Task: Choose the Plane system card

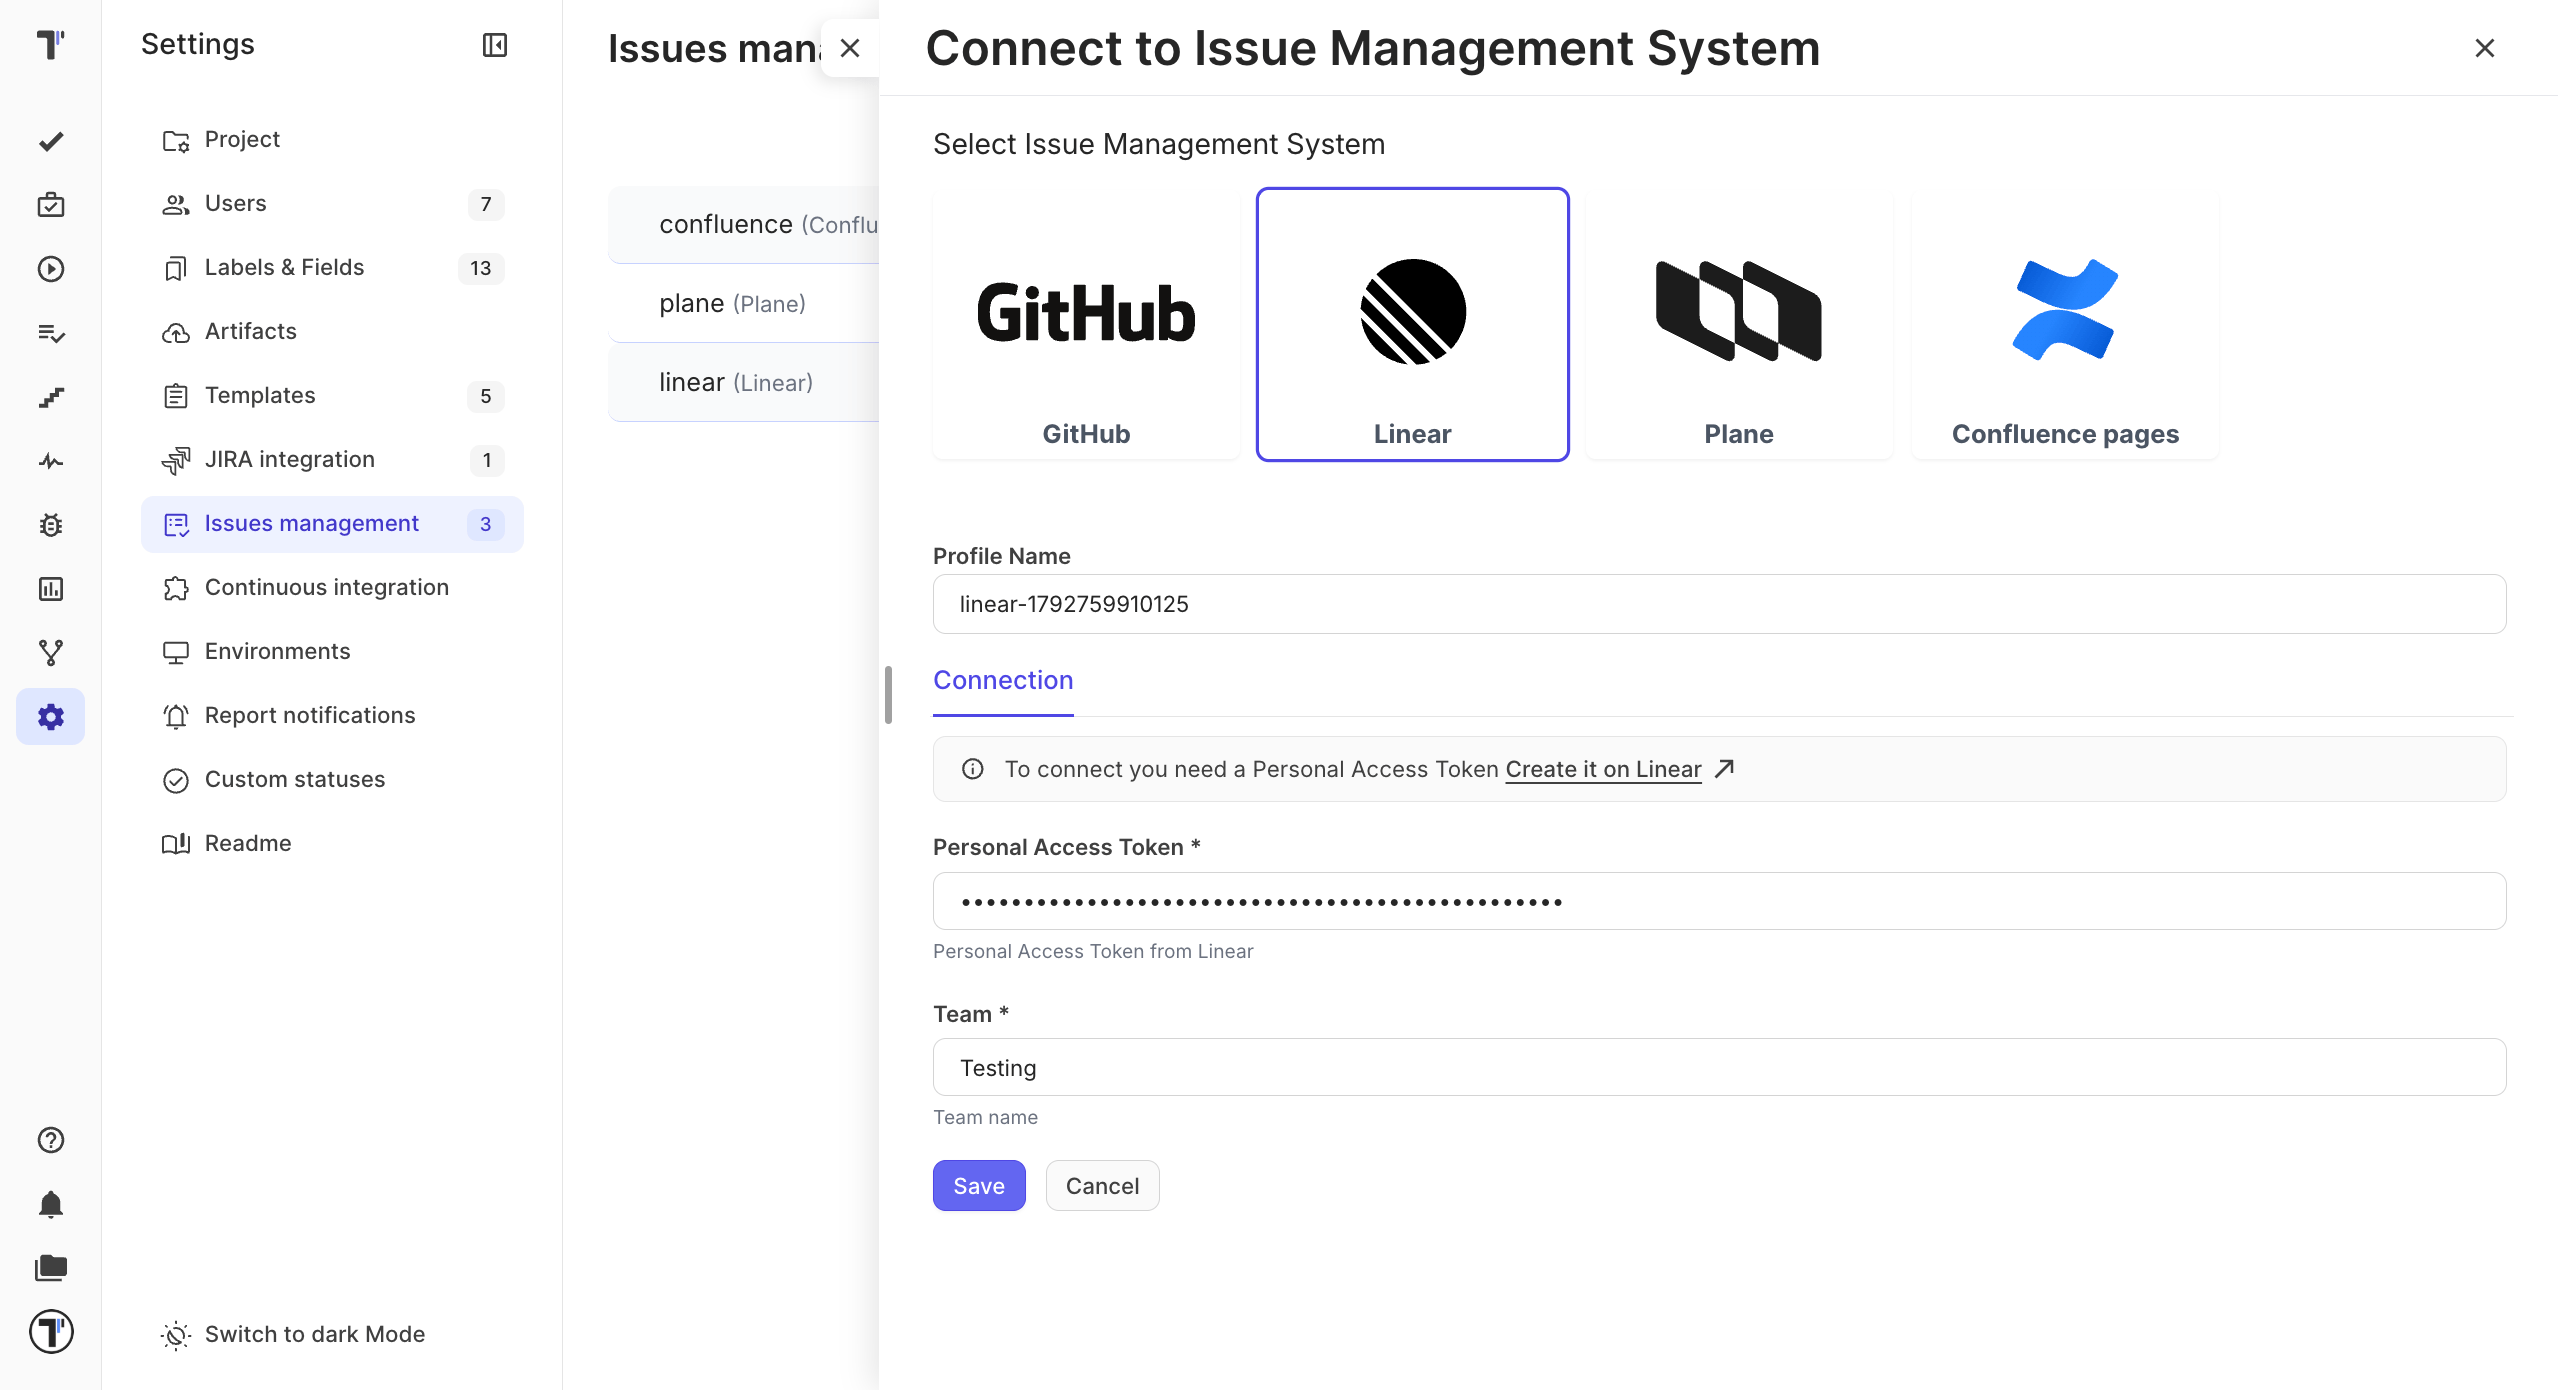Action: pyautogui.click(x=1739, y=325)
